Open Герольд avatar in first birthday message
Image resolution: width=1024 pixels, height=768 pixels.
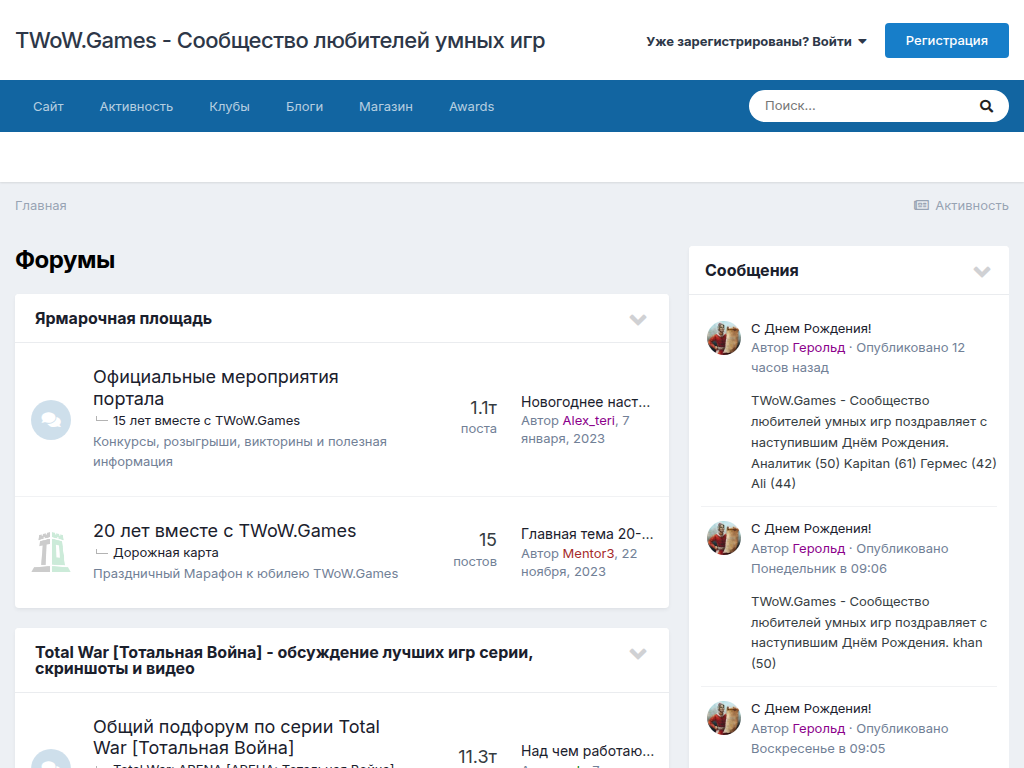[x=724, y=338]
